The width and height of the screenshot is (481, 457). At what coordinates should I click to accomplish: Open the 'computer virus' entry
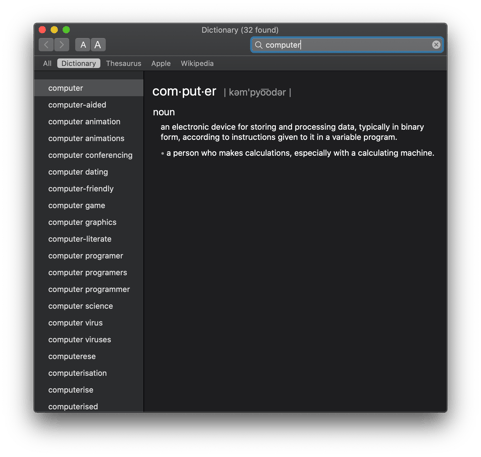point(89,323)
